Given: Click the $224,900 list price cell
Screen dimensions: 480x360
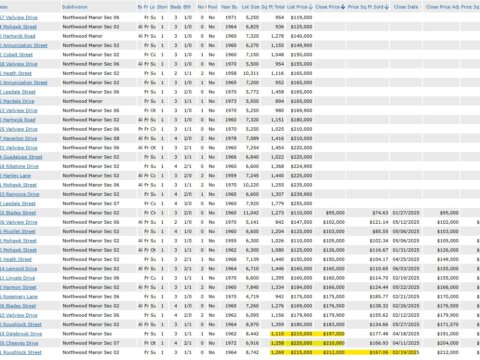Looking at the screenshot, I should (301, 166).
